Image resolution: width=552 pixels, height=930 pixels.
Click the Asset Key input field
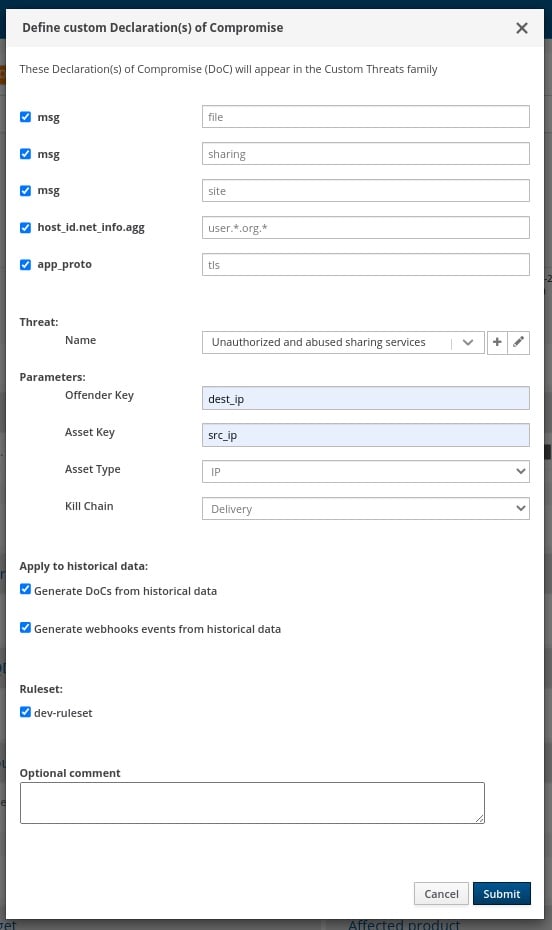[x=366, y=435]
